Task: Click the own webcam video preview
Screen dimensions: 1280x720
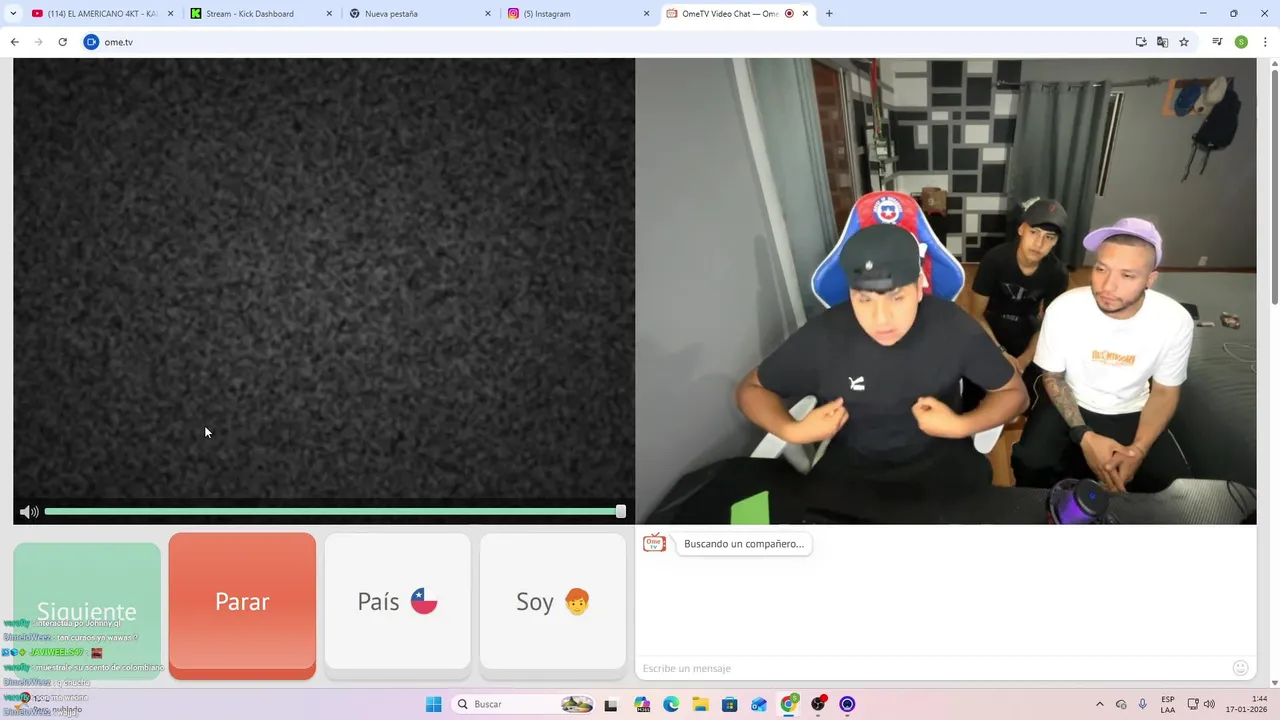Action: (946, 291)
